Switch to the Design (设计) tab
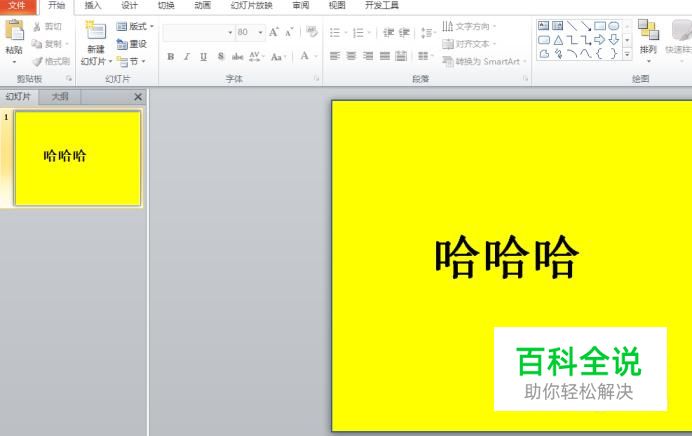This screenshot has width=692, height=436. tap(129, 5)
